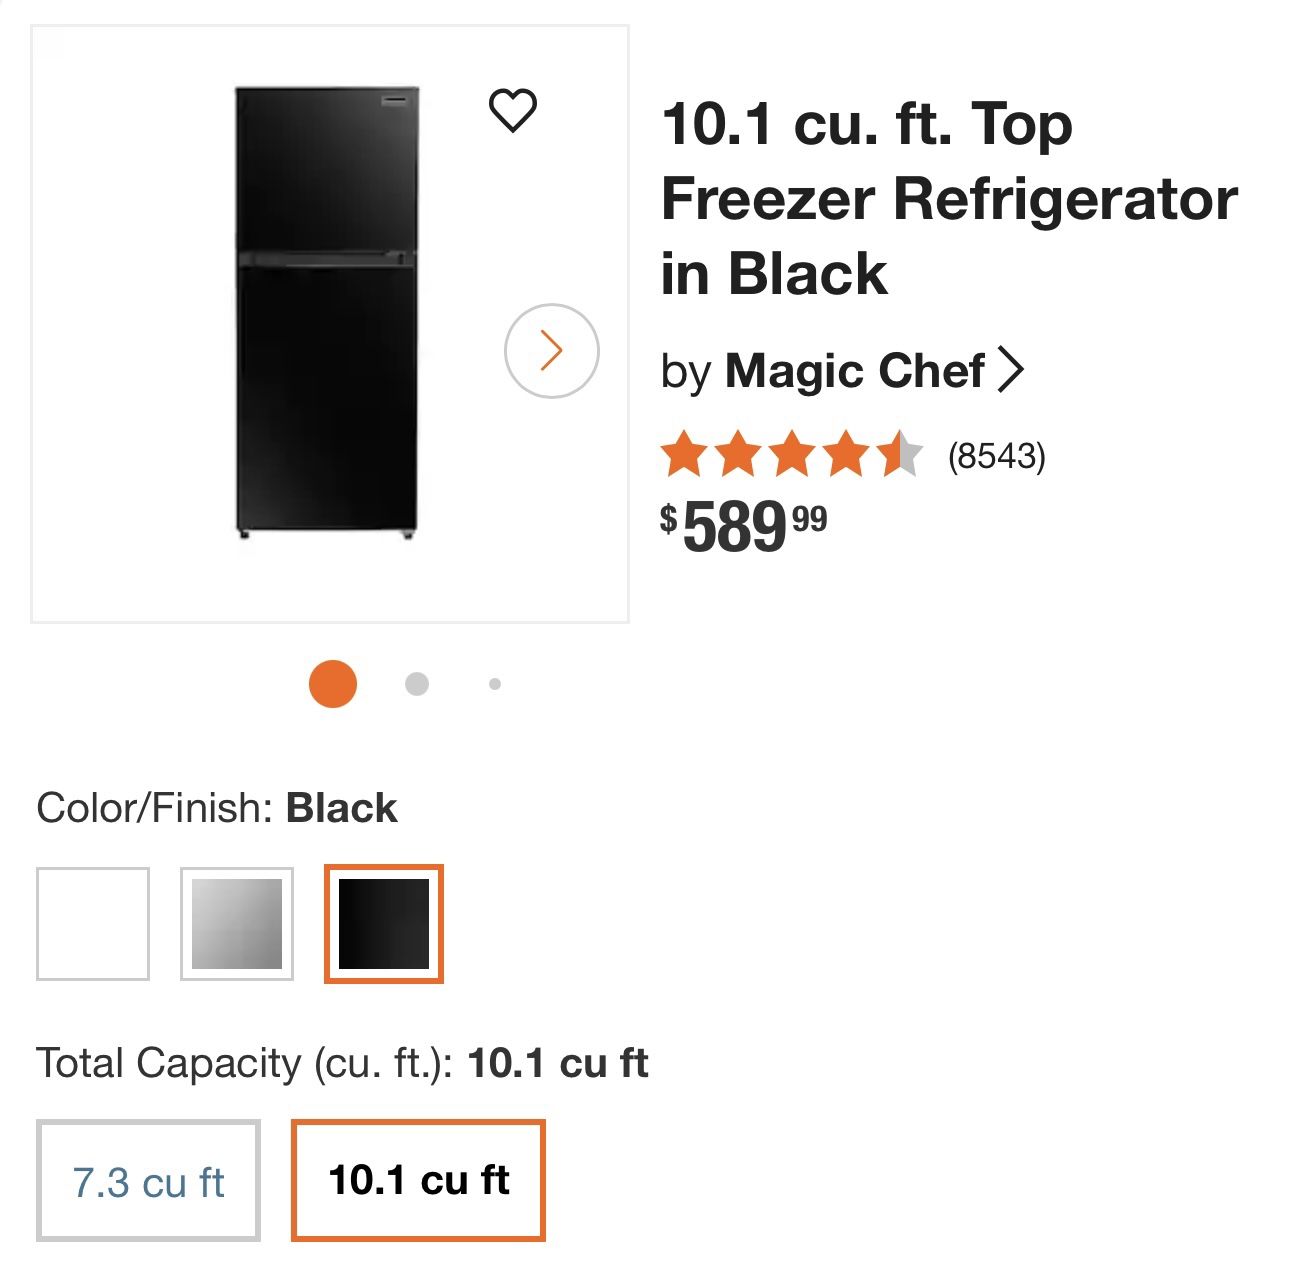
Task: Select the 10.1 cu ft capacity option
Action: (417, 1181)
